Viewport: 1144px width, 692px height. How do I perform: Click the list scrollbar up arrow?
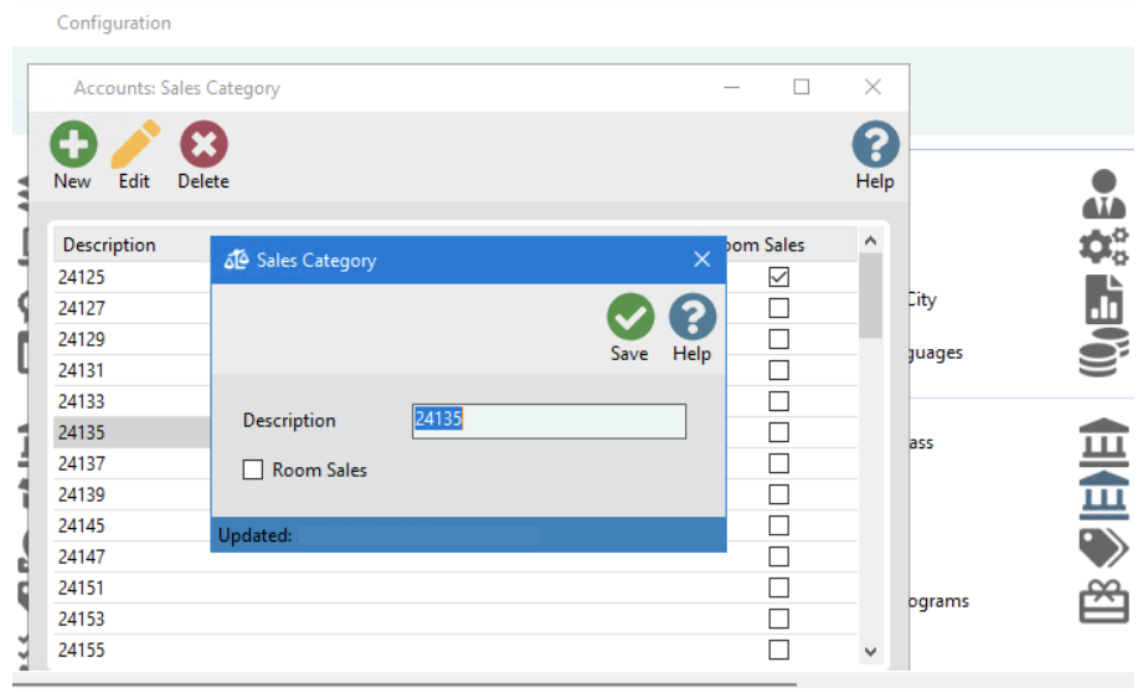coord(869,243)
